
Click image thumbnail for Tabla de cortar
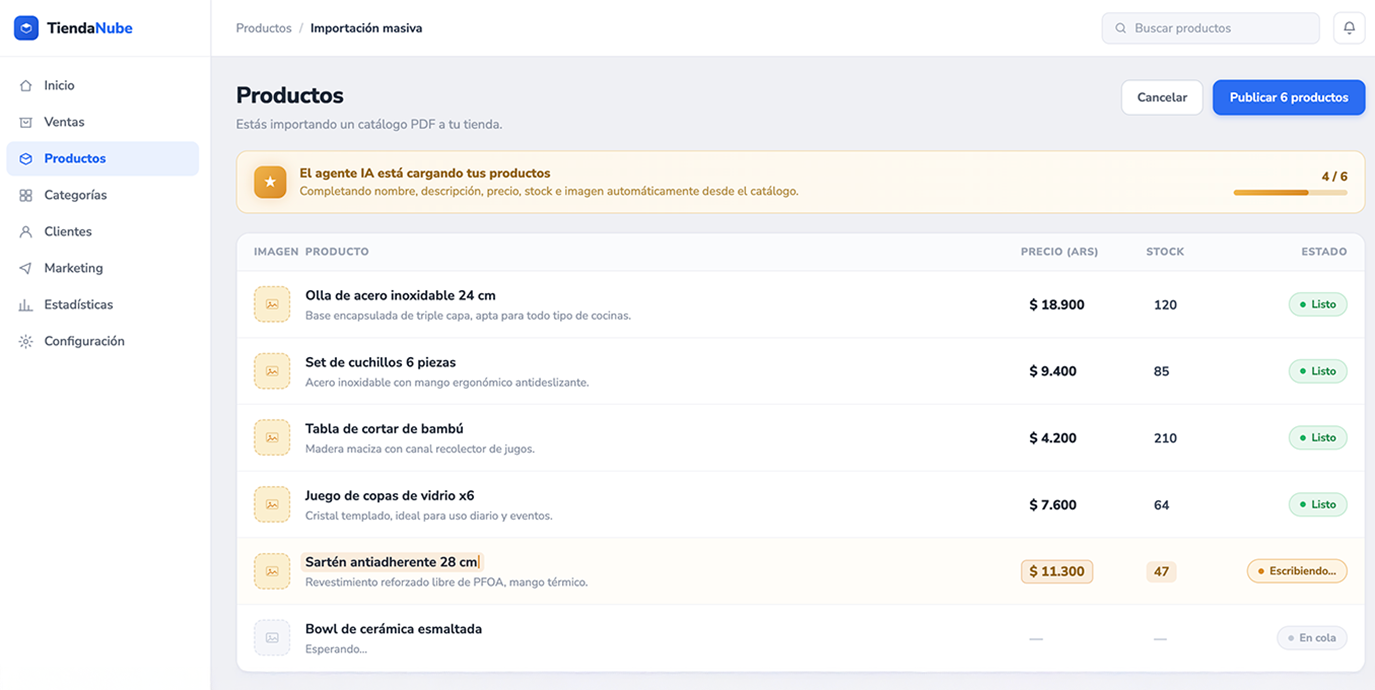pos(272,438)
